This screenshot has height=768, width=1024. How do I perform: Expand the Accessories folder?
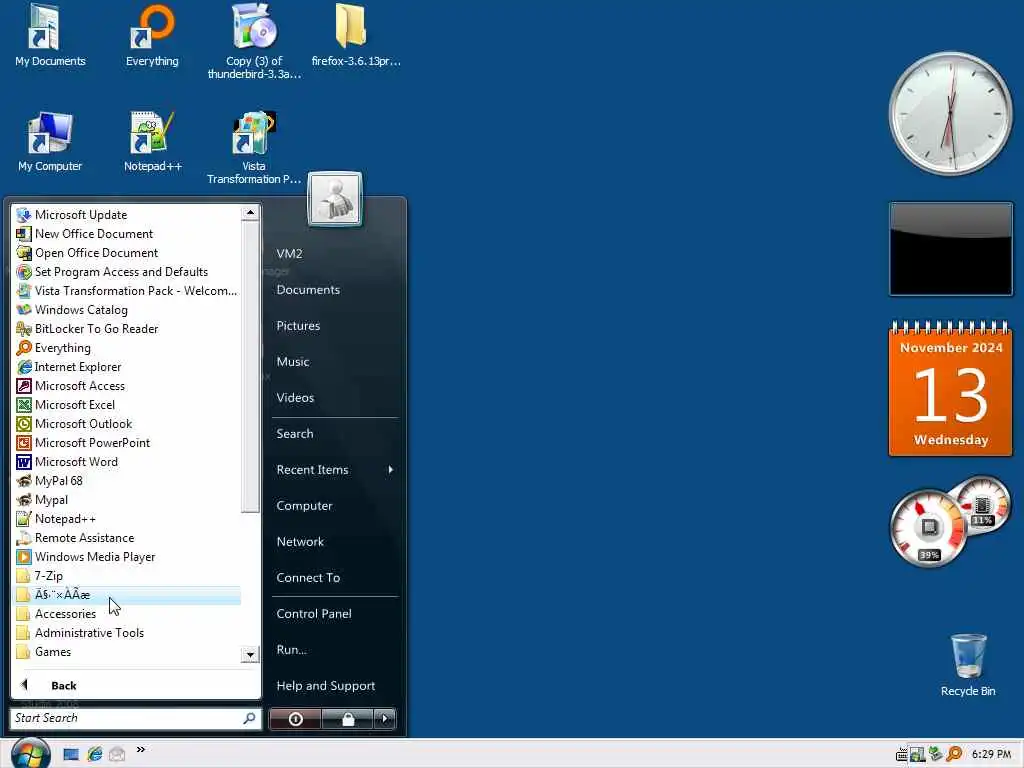pos(128,613)
